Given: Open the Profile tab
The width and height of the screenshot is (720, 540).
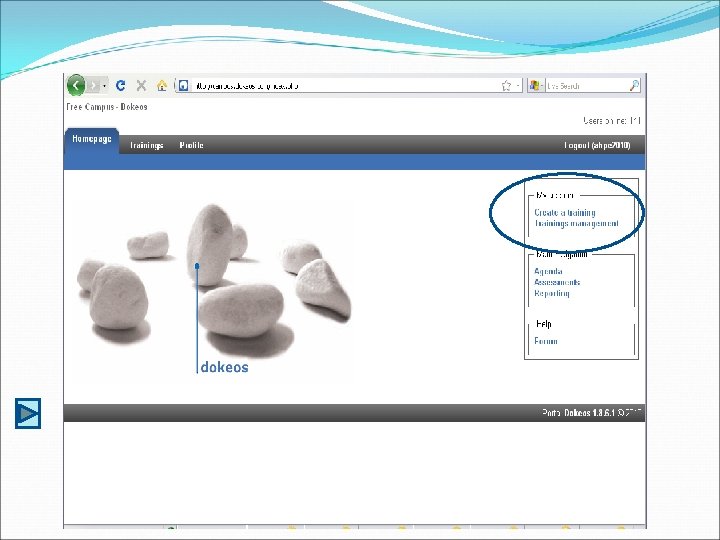Looking at the screenshot, I should (191, 145).
